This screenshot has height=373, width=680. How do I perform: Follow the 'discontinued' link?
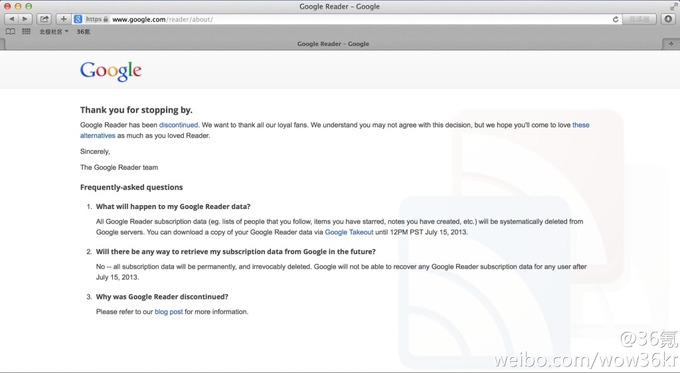178,125
